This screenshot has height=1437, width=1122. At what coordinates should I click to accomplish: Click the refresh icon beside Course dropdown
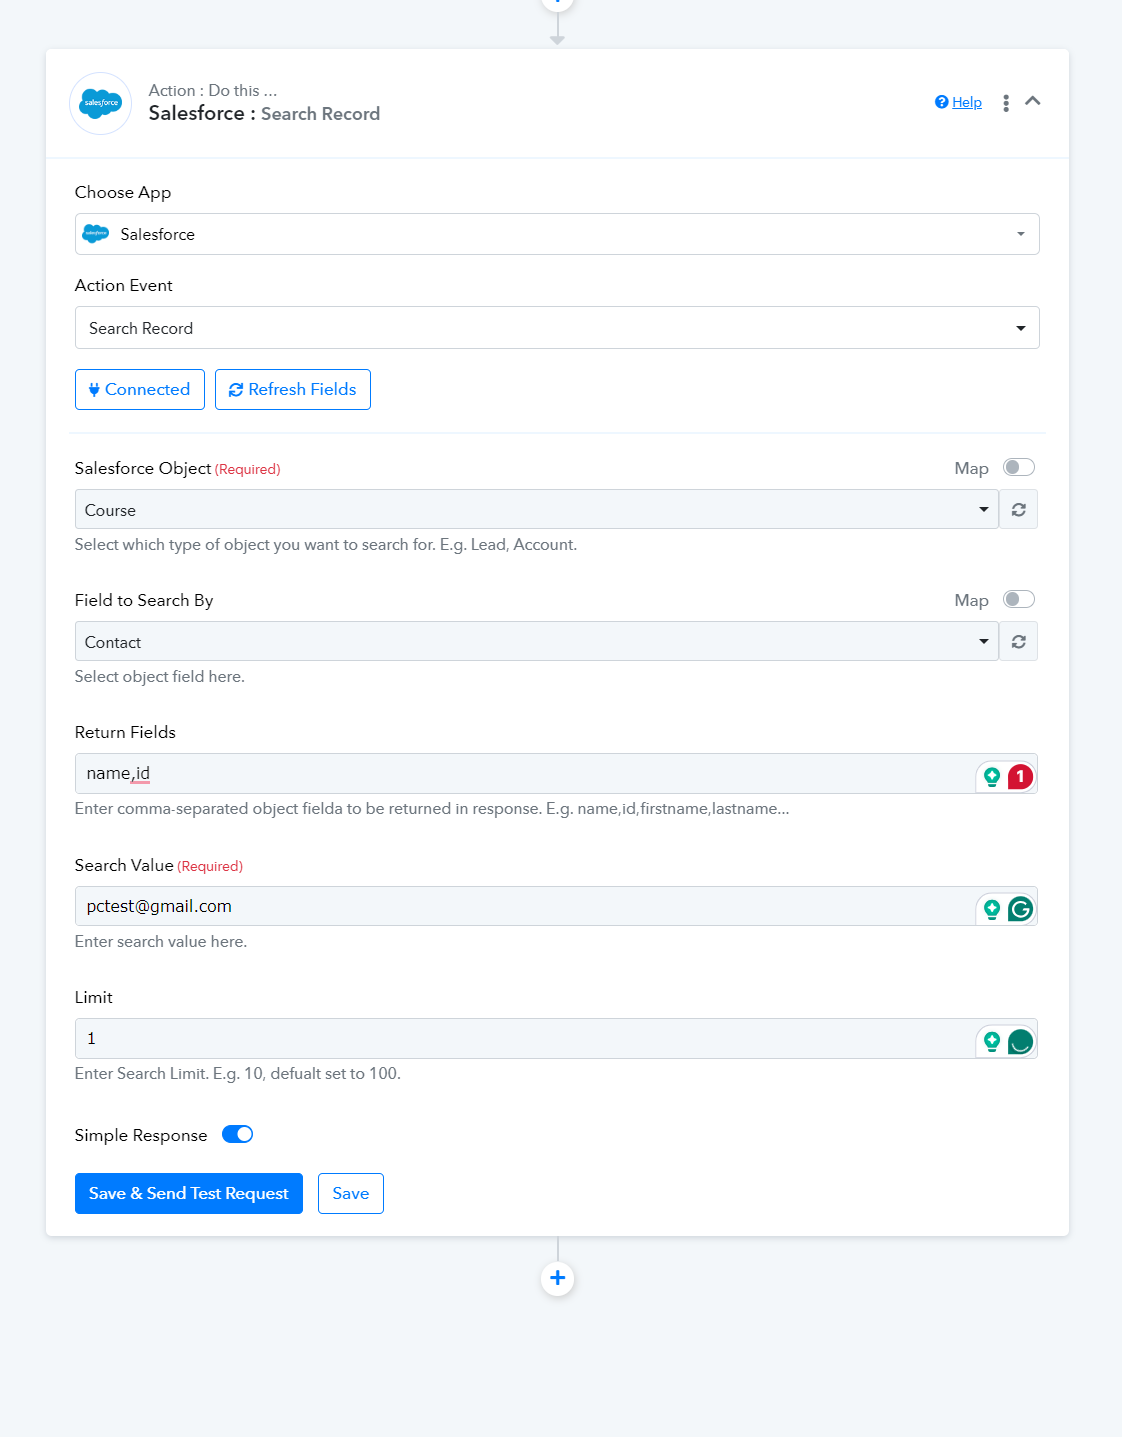[1018, 510]
